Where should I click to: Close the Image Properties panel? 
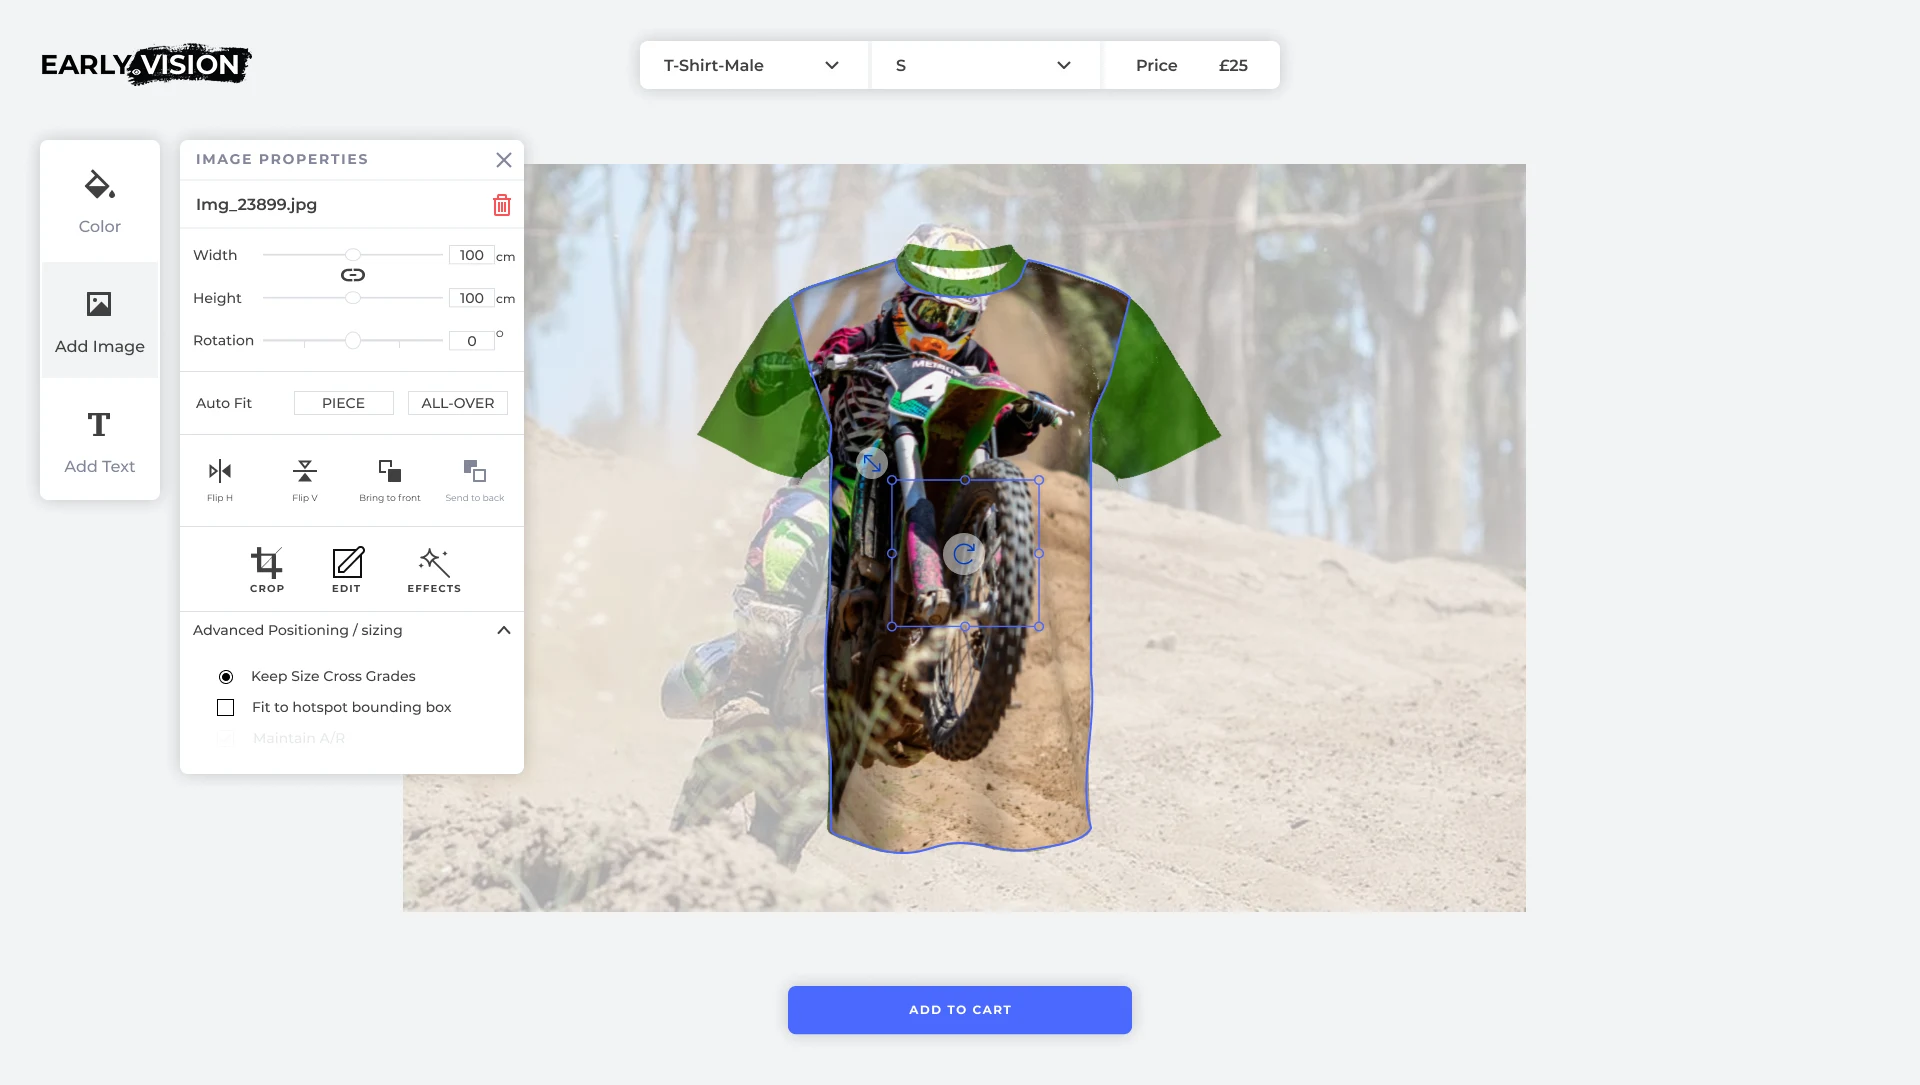point(504,160)
